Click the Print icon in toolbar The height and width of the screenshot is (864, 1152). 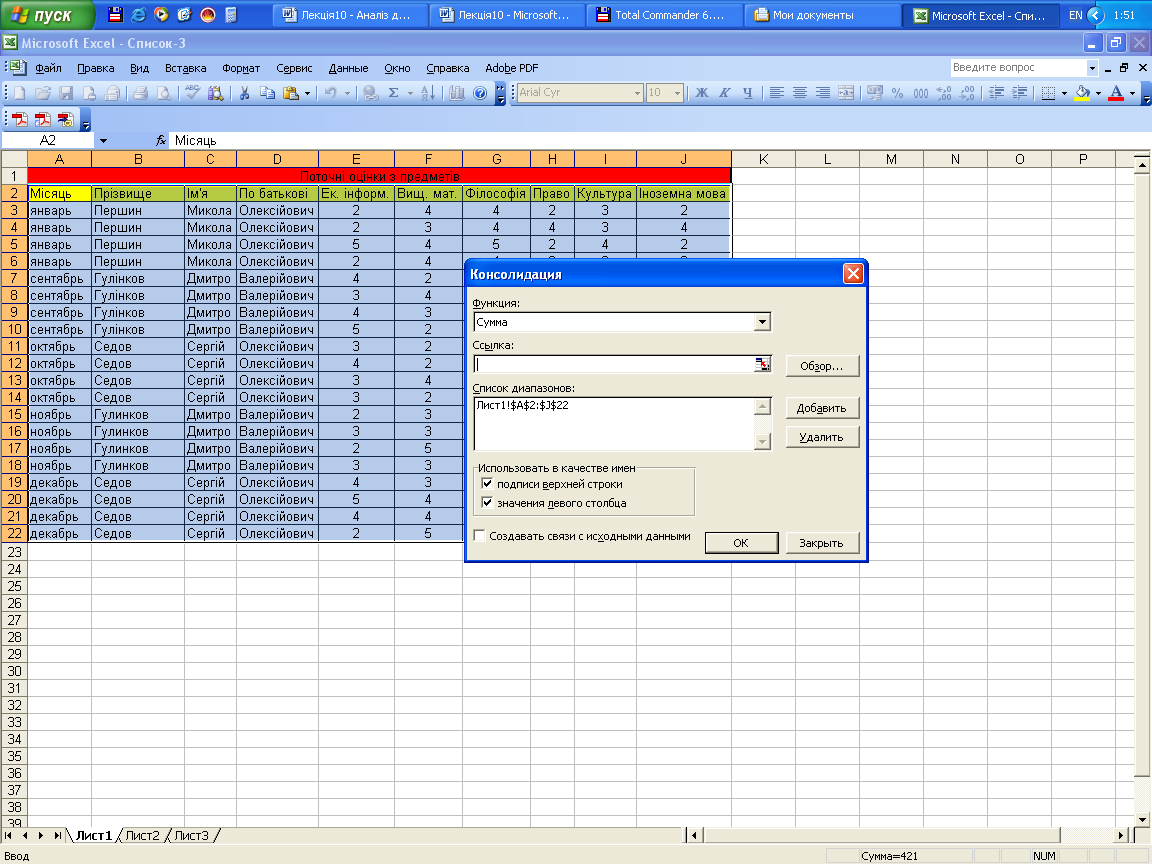pyautogui.click(x=140, y=93)
